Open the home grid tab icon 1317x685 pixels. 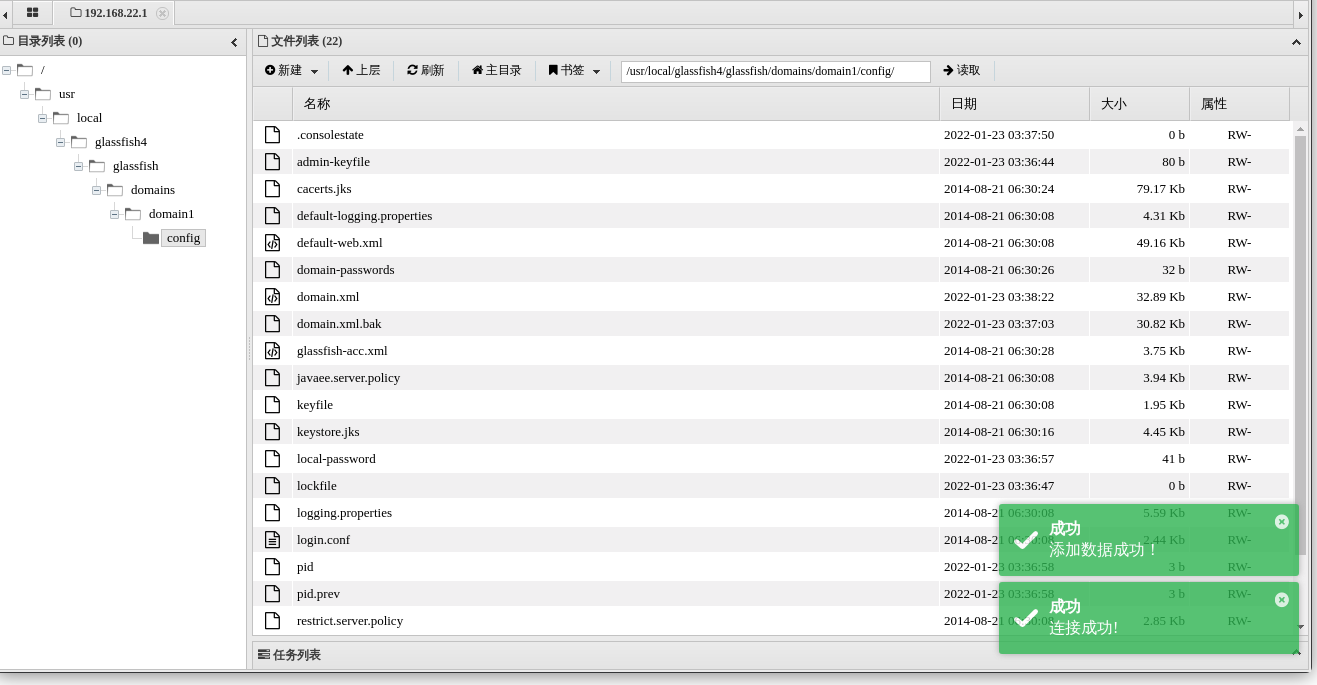[x=32, y=13]
